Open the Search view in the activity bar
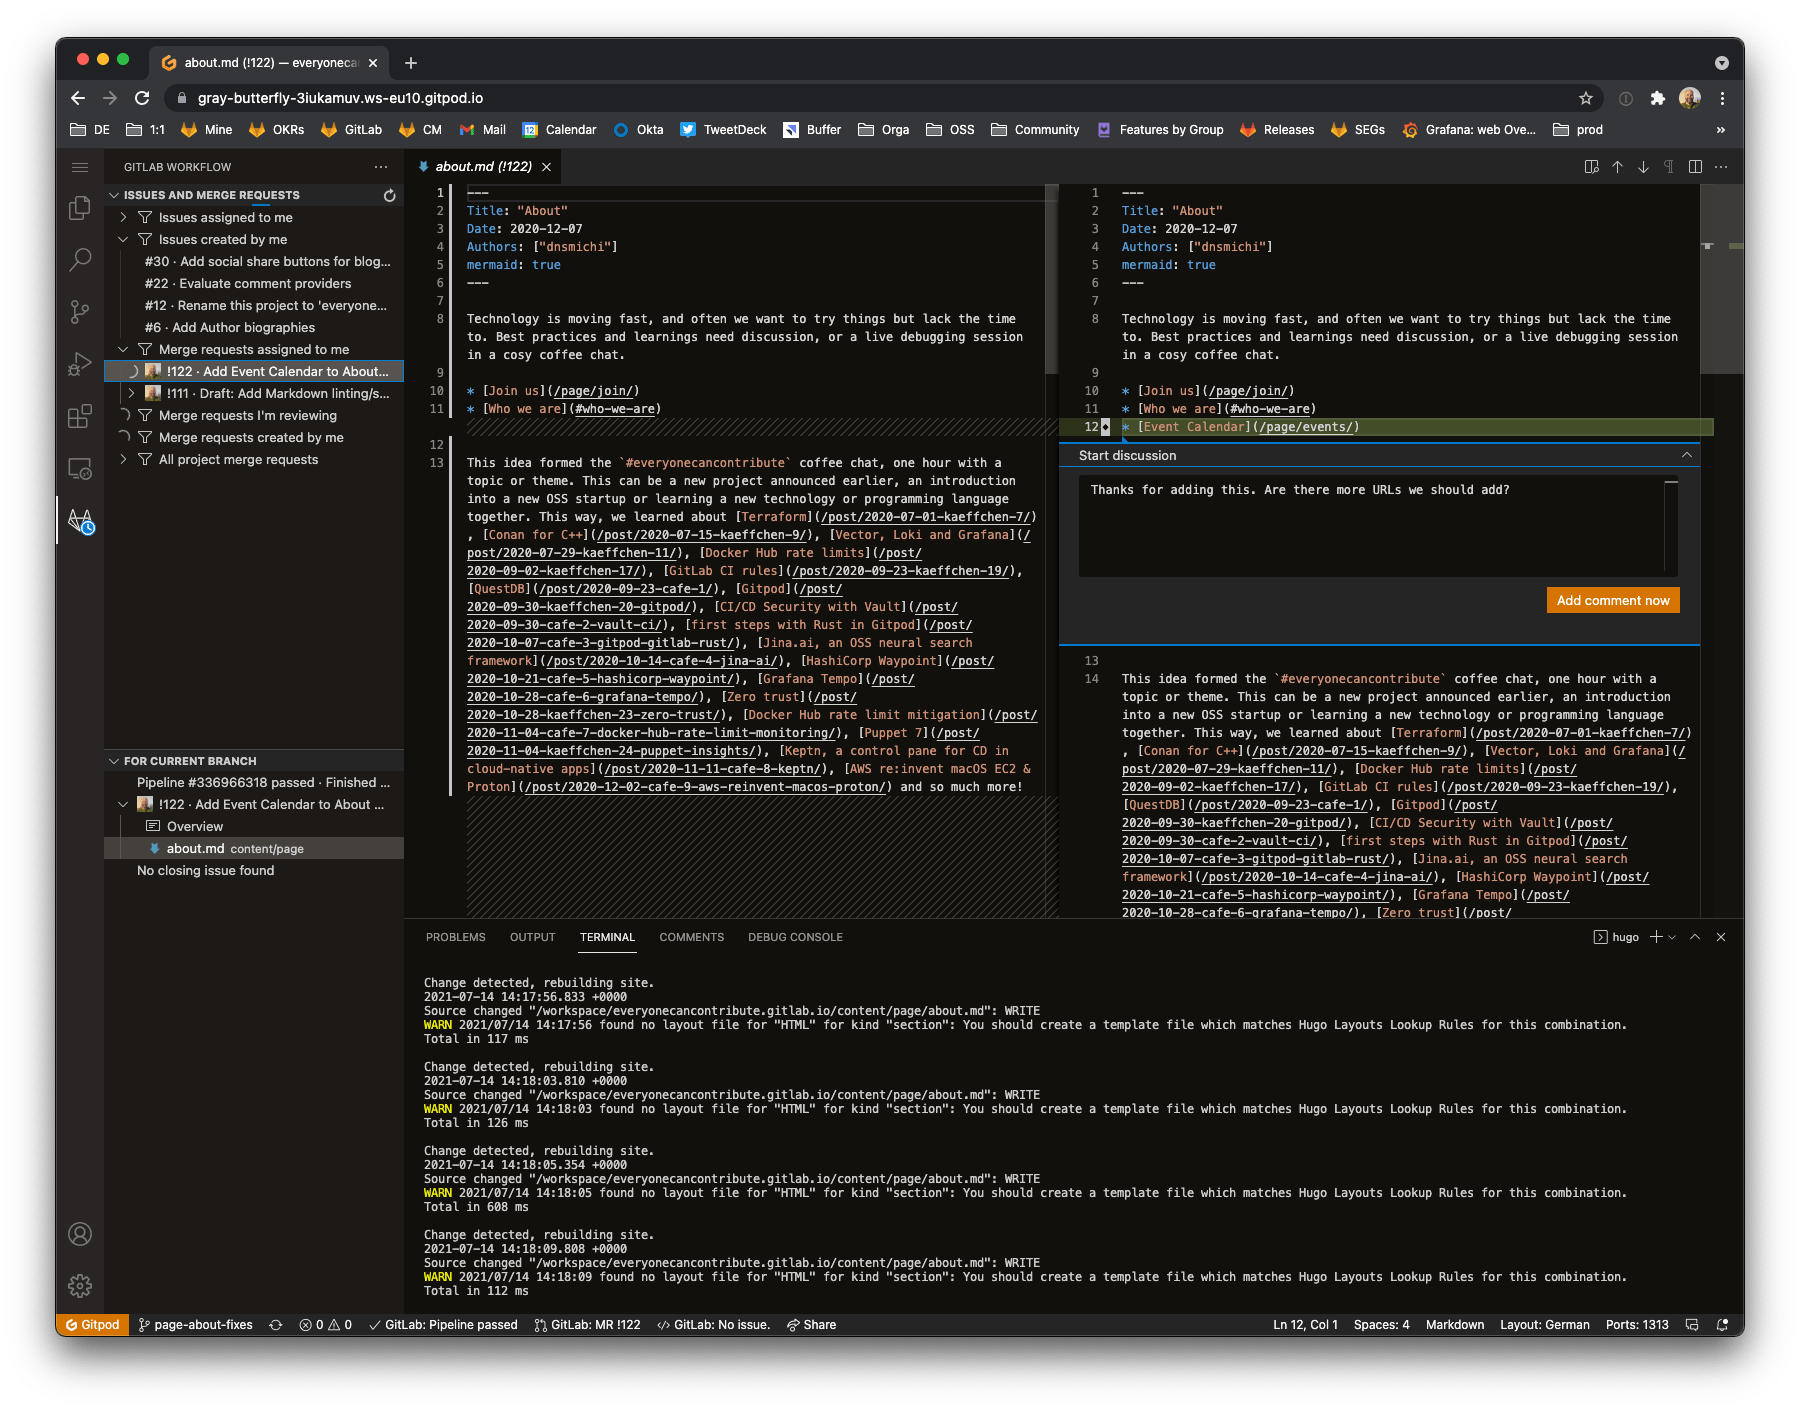This screenshot has width=1800, height=1410. (x=80, y=260)
